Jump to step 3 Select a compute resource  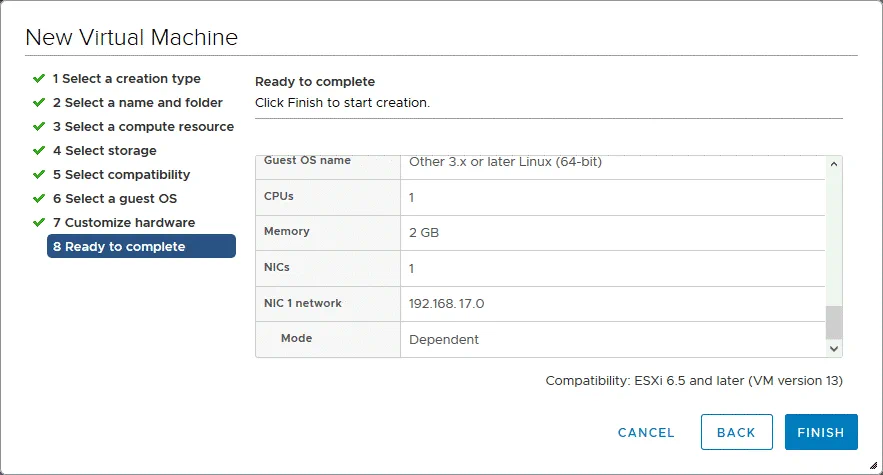(143, 127)
